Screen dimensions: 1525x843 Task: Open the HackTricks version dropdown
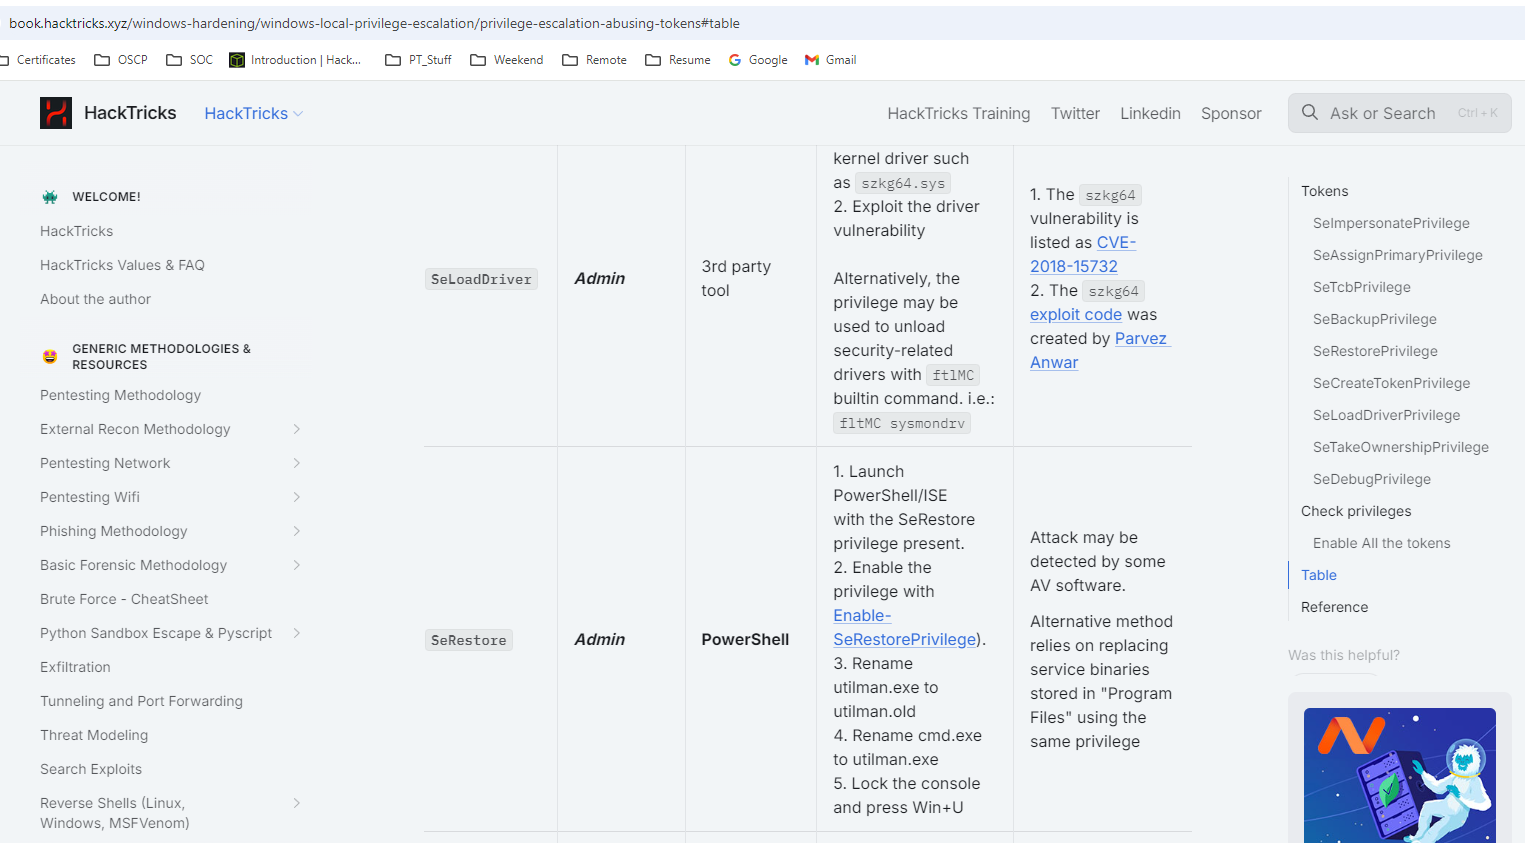[x=254, y=113]
